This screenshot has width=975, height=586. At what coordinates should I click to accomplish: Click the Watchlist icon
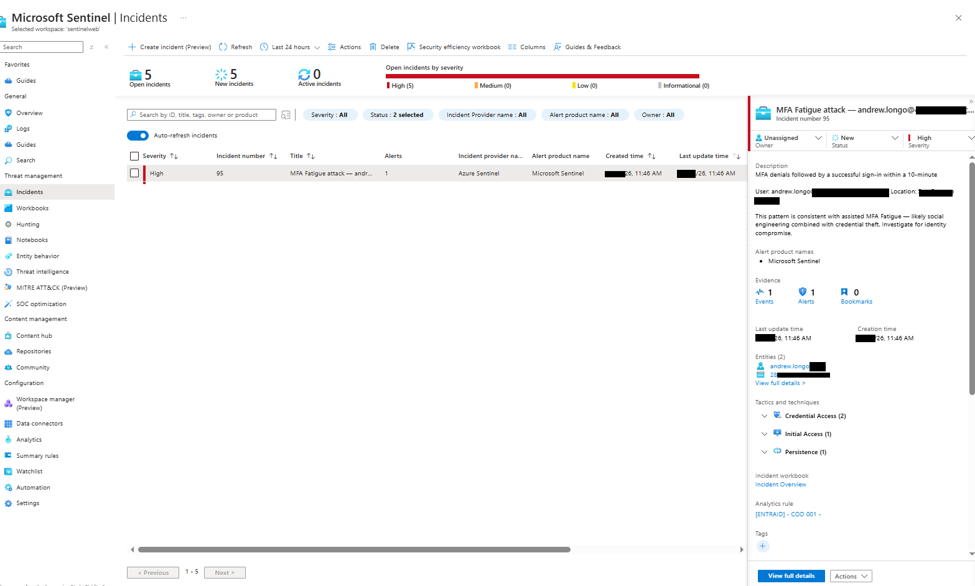[x=8, y=471]
